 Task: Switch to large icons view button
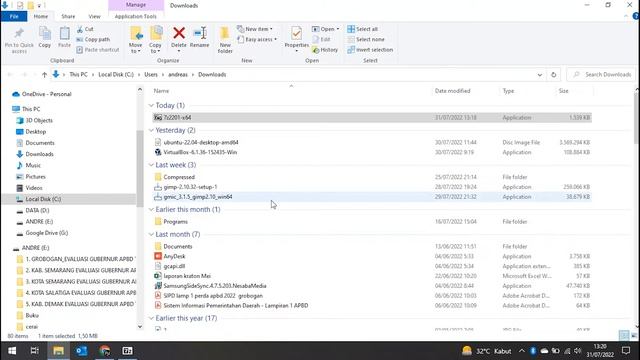tap(634, 336)
